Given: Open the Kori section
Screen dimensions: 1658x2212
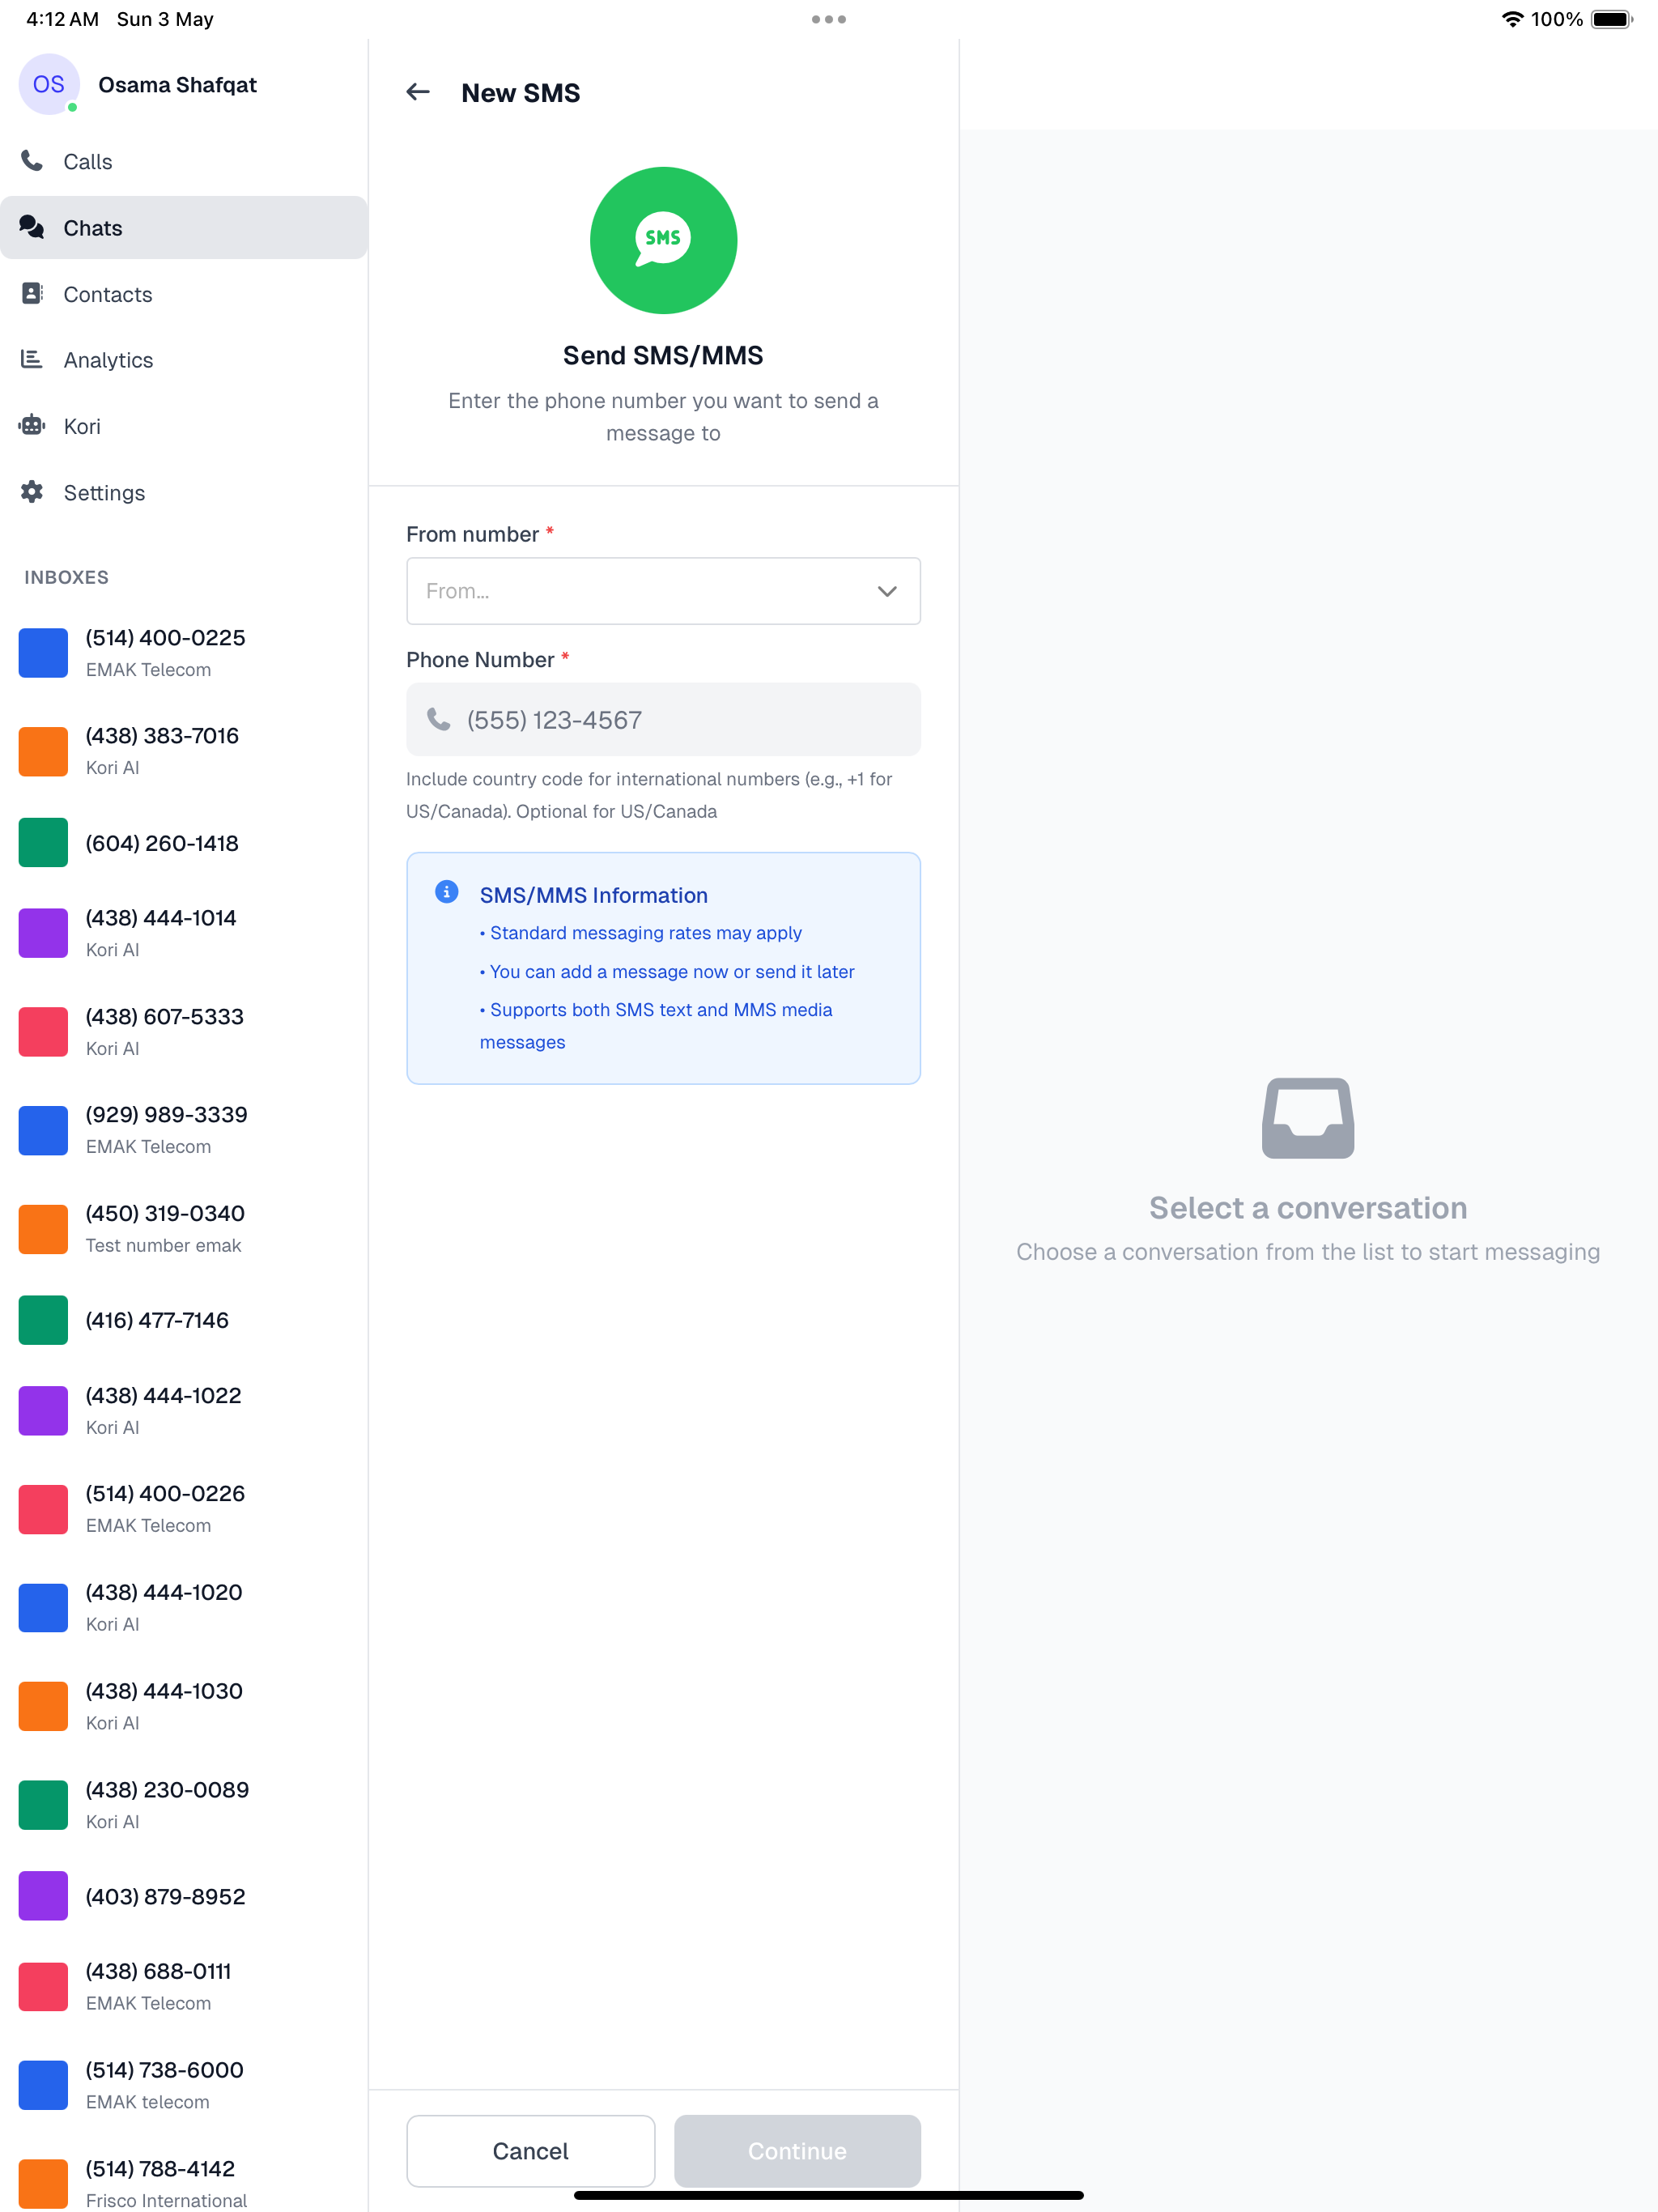Looking at the screenshot, I should pos(184,426).
